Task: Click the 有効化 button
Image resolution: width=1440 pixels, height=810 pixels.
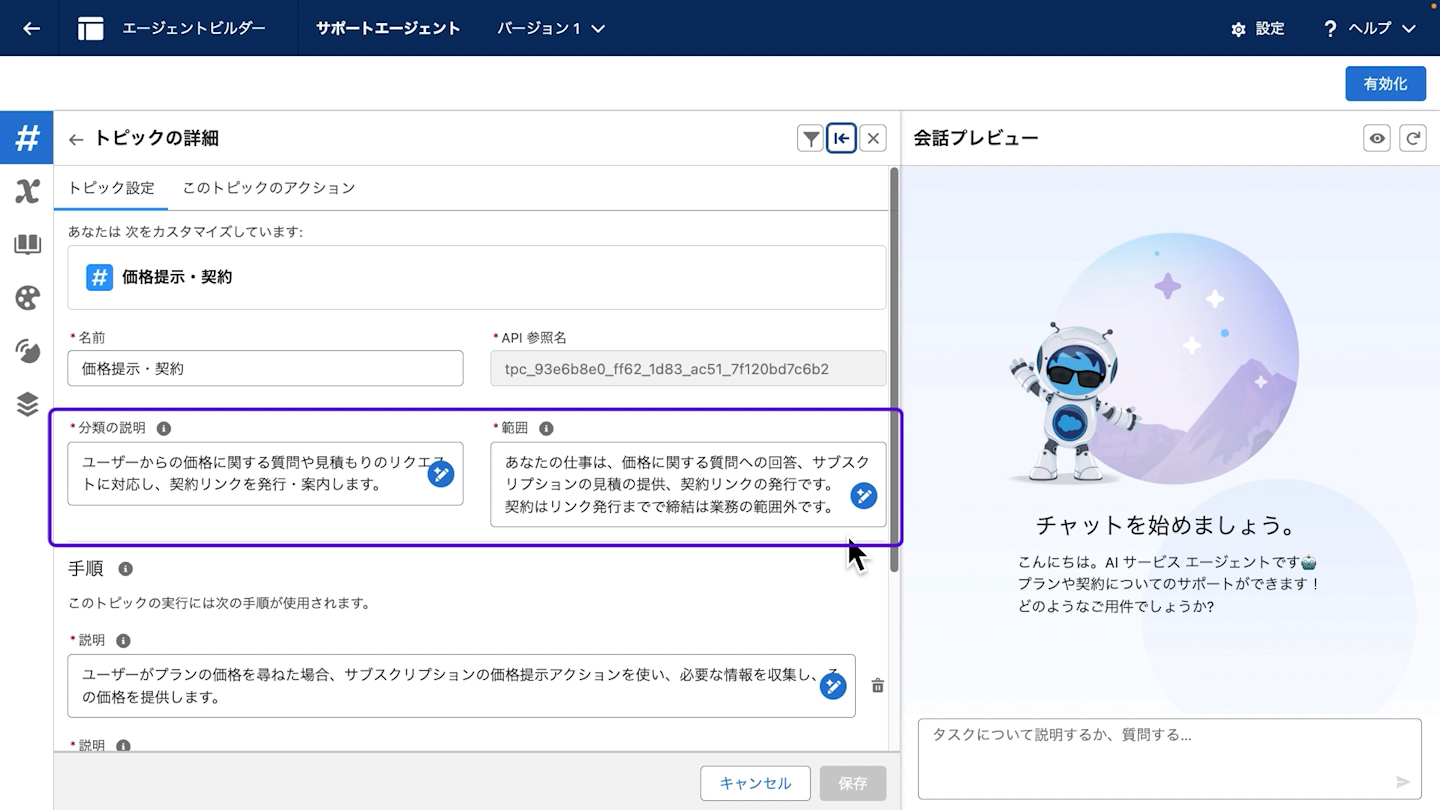Action: [1385, 84]
